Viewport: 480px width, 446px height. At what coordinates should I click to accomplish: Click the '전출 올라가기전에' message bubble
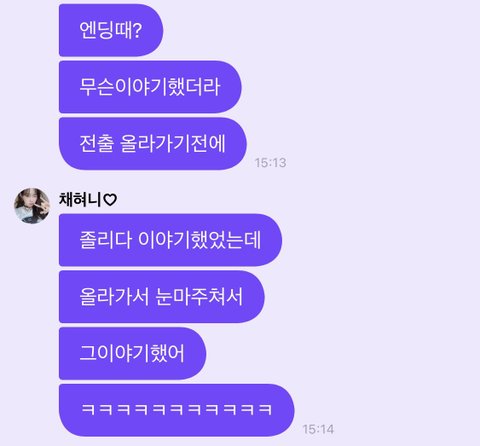pyautogui.click(x=153, y=144)
